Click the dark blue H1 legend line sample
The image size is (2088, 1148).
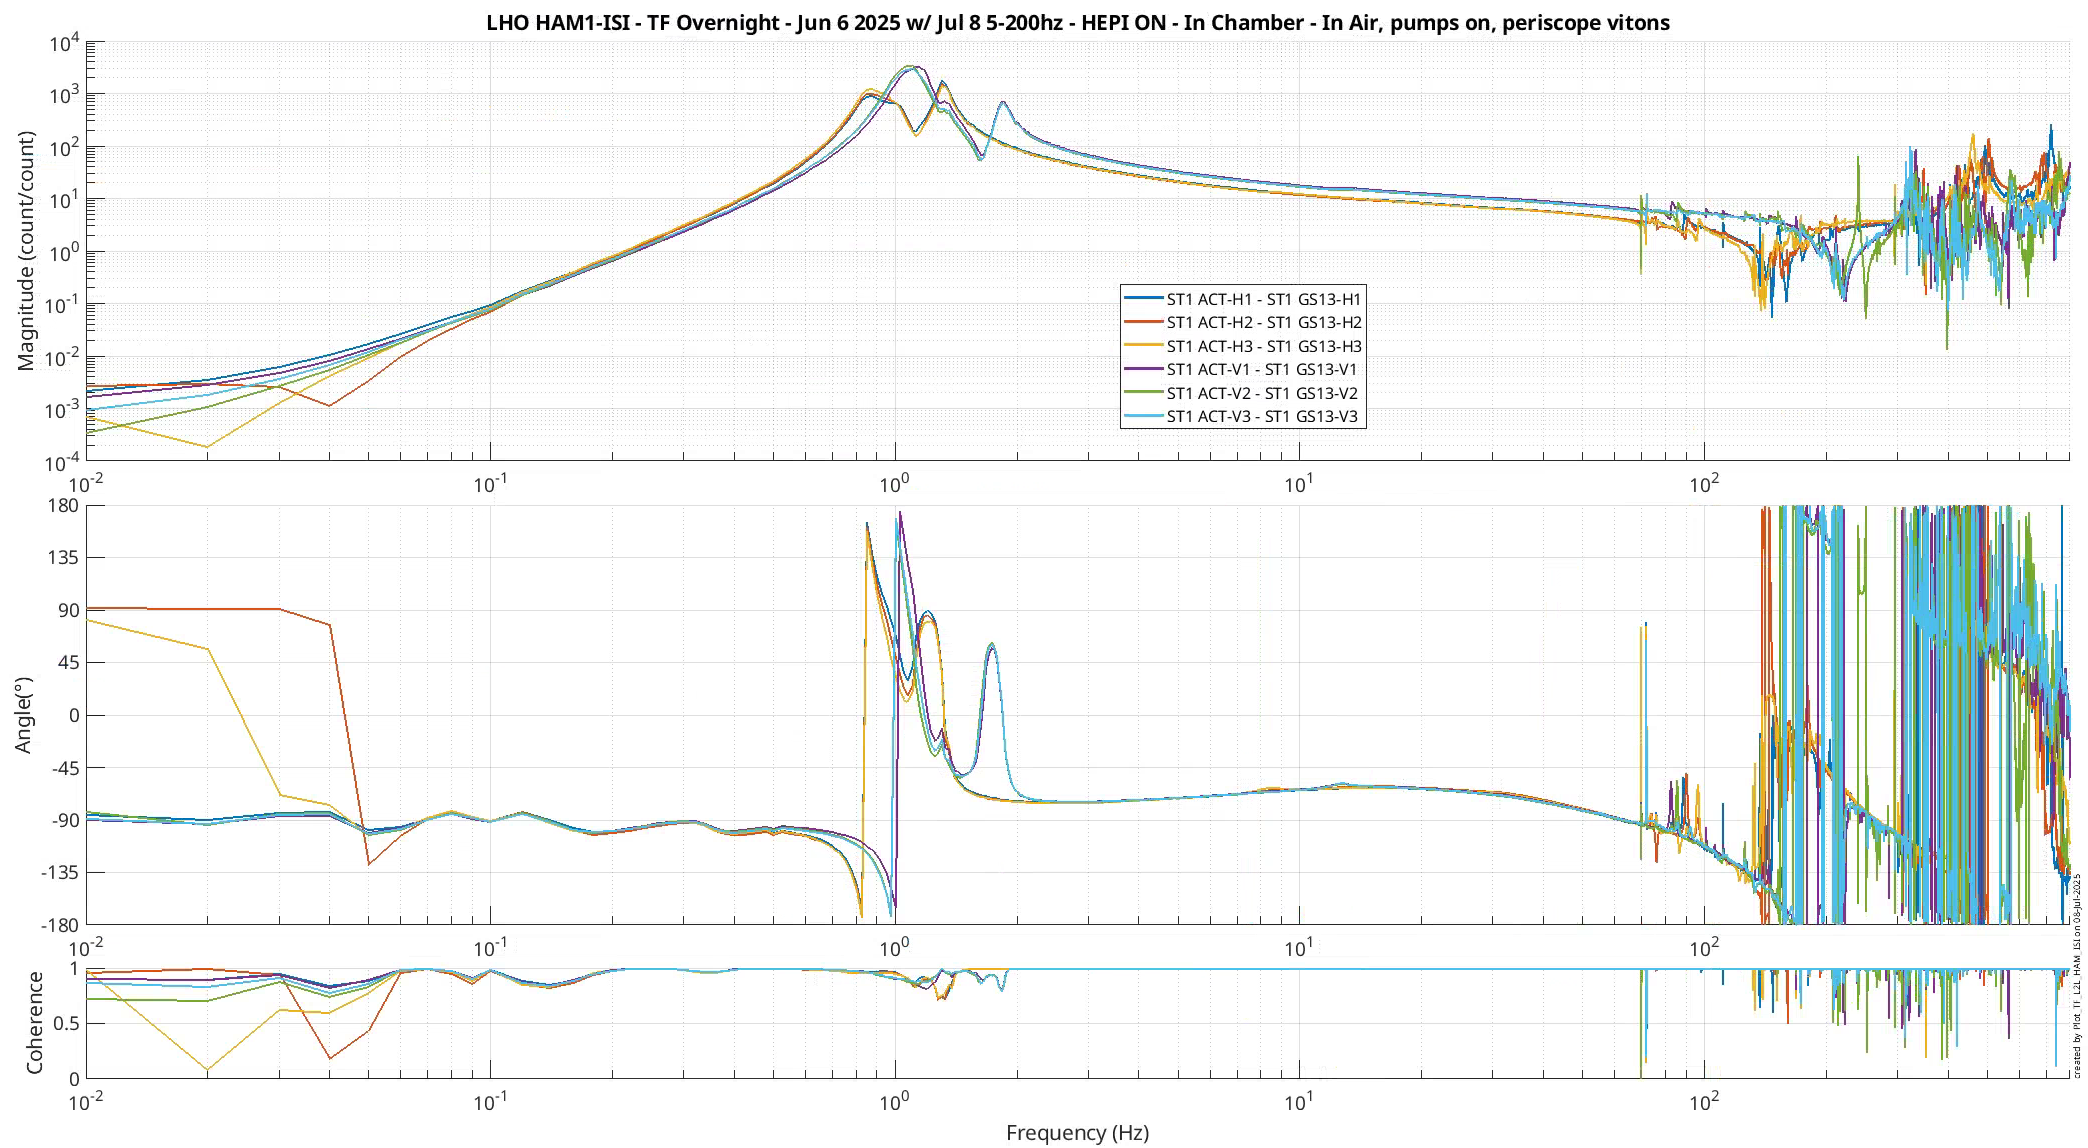pyautogui.click(x=1143, y=298)
